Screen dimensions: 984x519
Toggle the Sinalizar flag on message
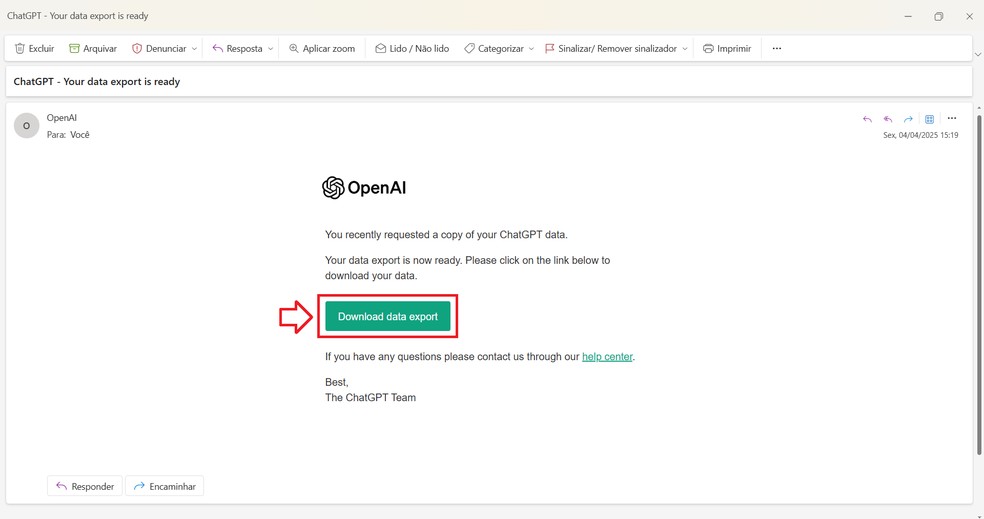(550, 48)
